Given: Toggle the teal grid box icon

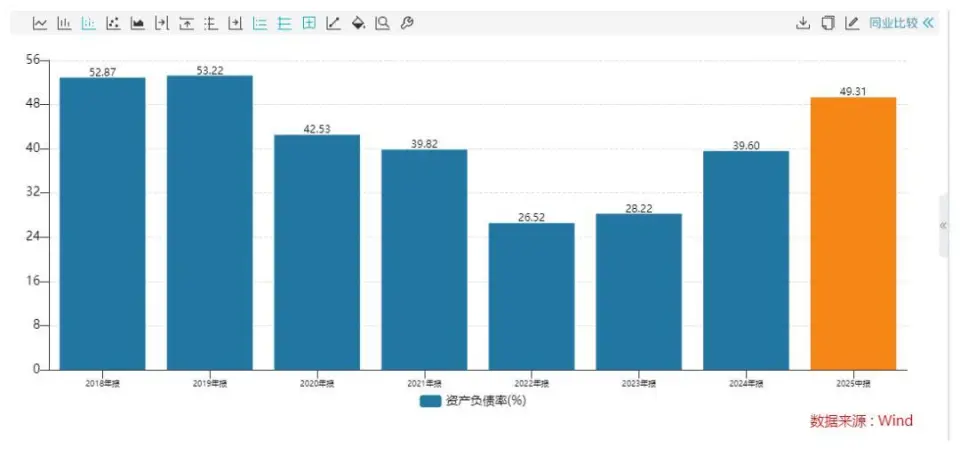Looking at the screenshot, I should point(309,23).
